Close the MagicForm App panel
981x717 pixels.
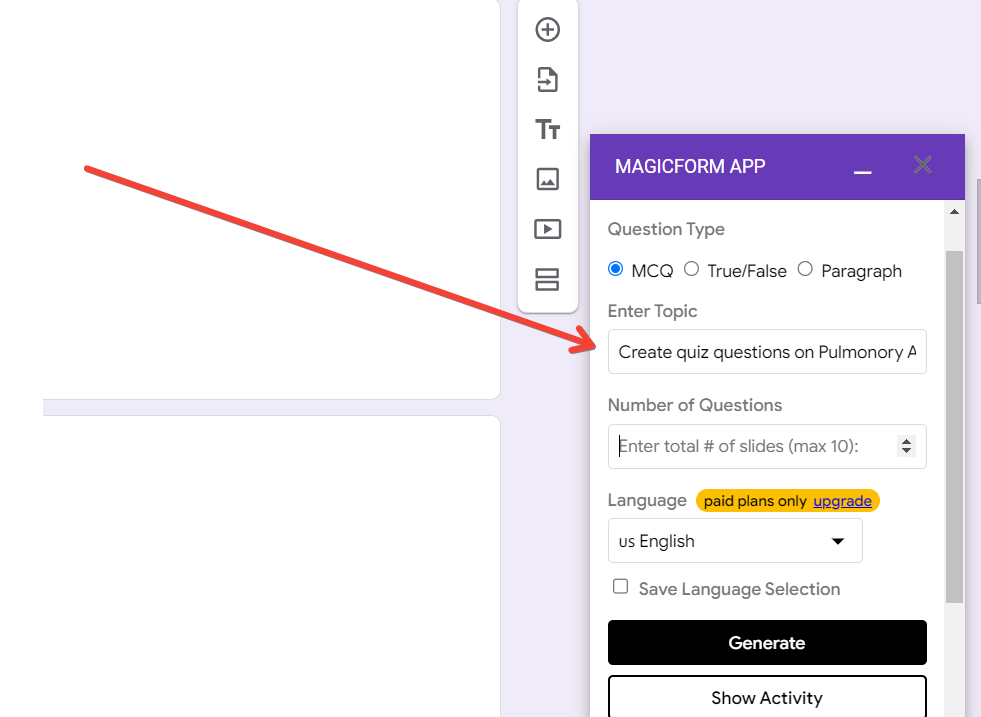922,165
